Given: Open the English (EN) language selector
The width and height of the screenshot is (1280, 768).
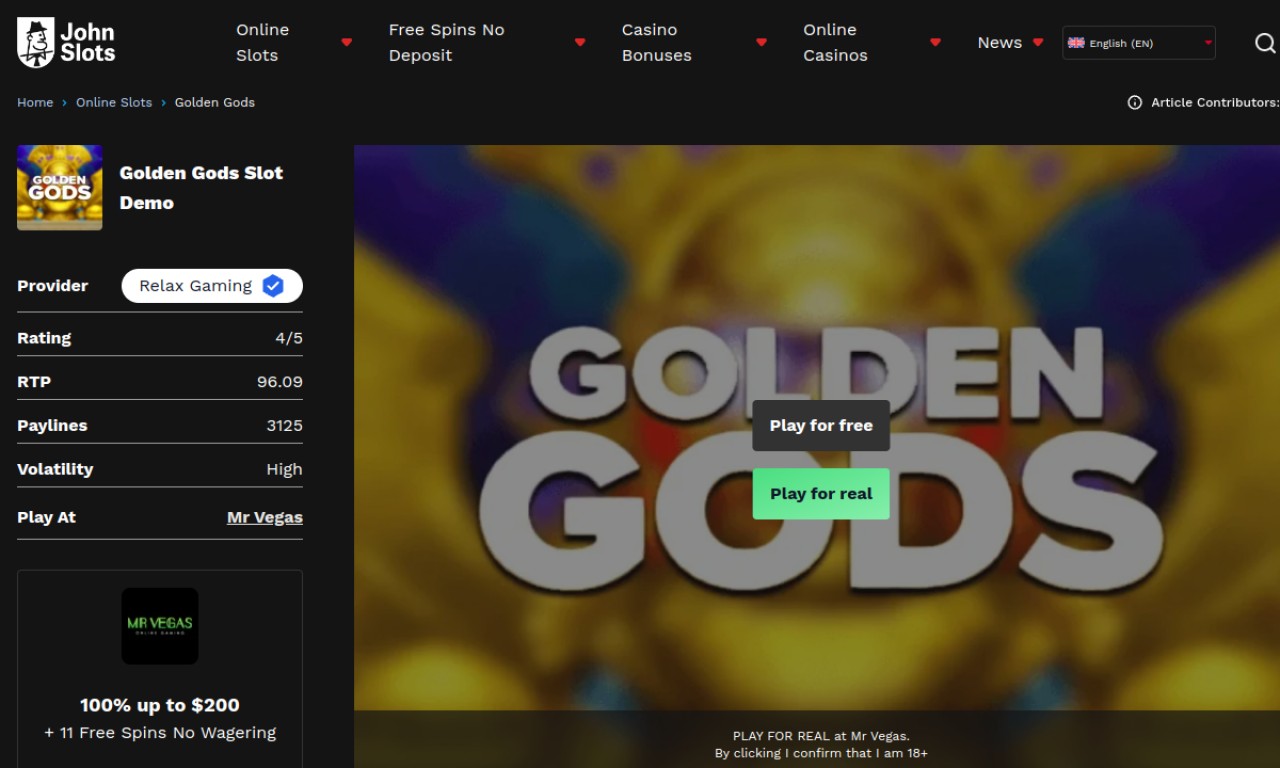Looking at the screenshot, I should pyautogui.click(x=1139, y=43).
